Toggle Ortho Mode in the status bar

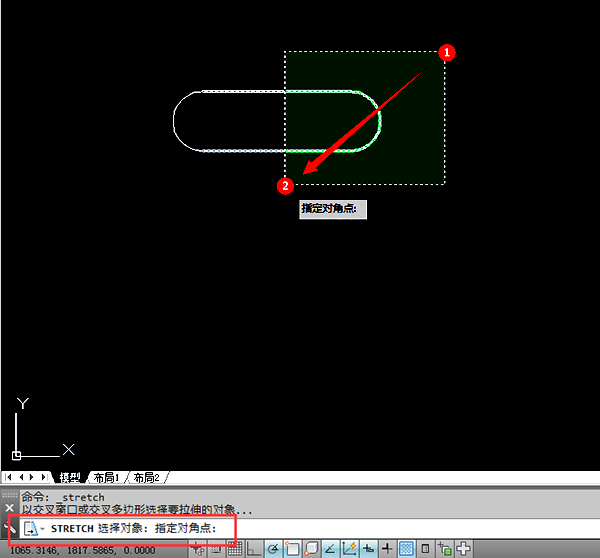click(254, 549)
